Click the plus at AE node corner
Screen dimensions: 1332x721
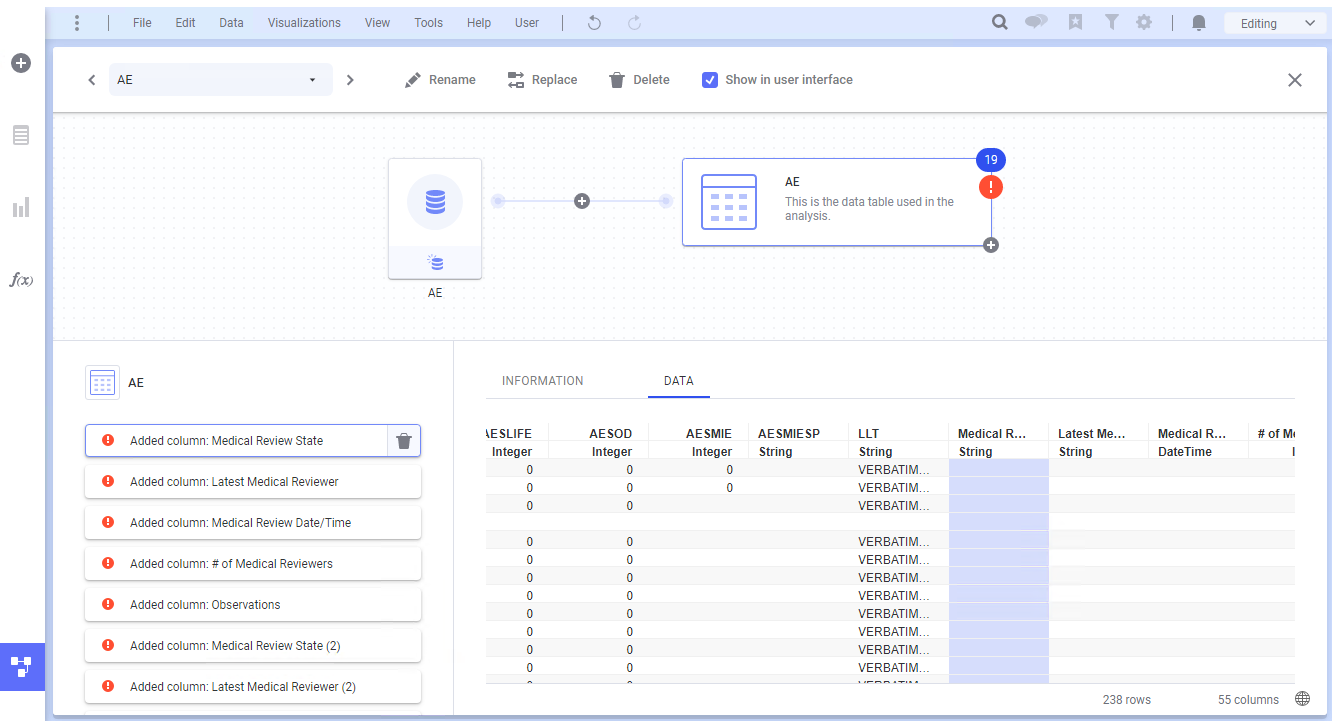point(991,245)
